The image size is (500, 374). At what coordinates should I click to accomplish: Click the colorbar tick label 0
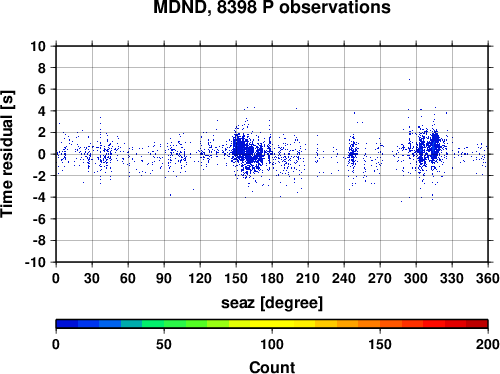point(56,344)
